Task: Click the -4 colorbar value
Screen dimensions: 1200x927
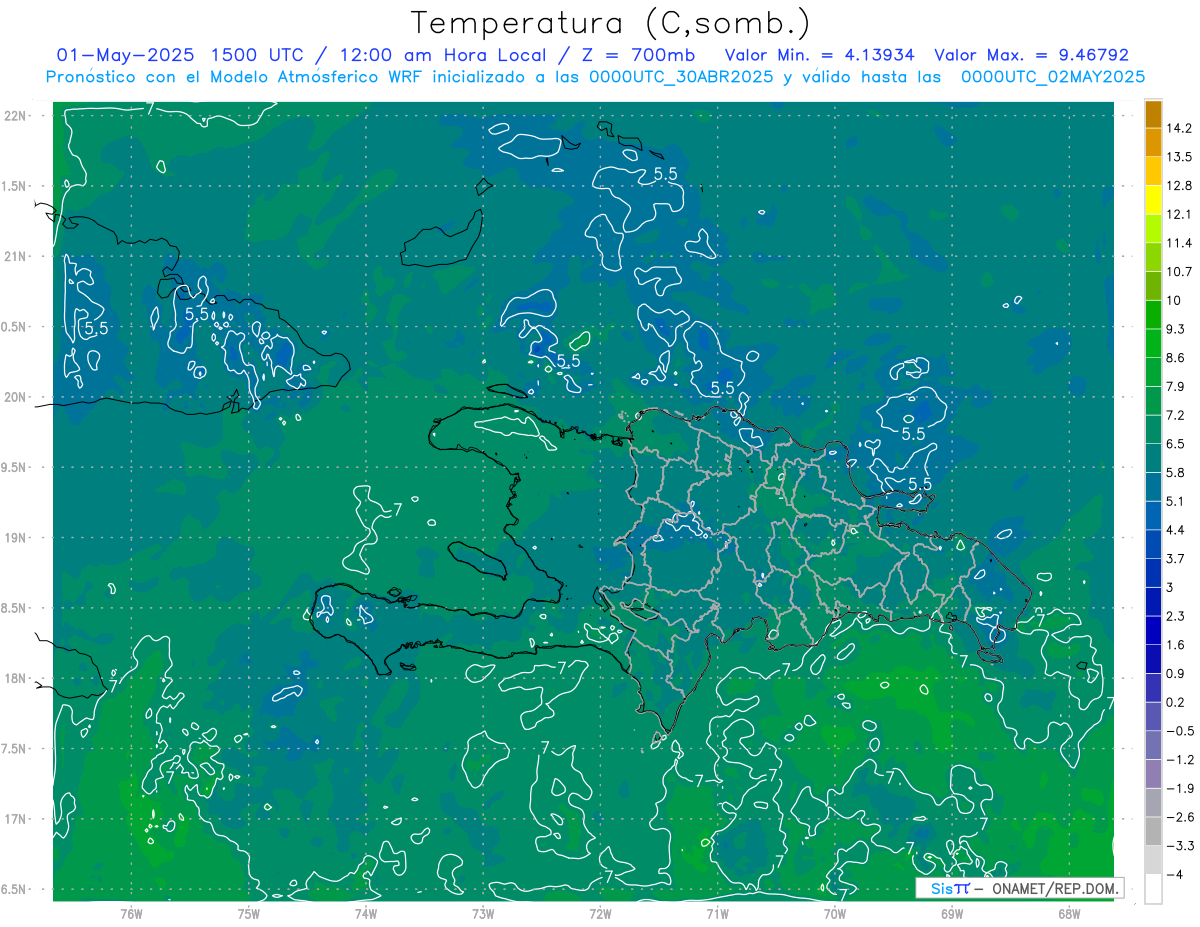Action: (1175, 874)
